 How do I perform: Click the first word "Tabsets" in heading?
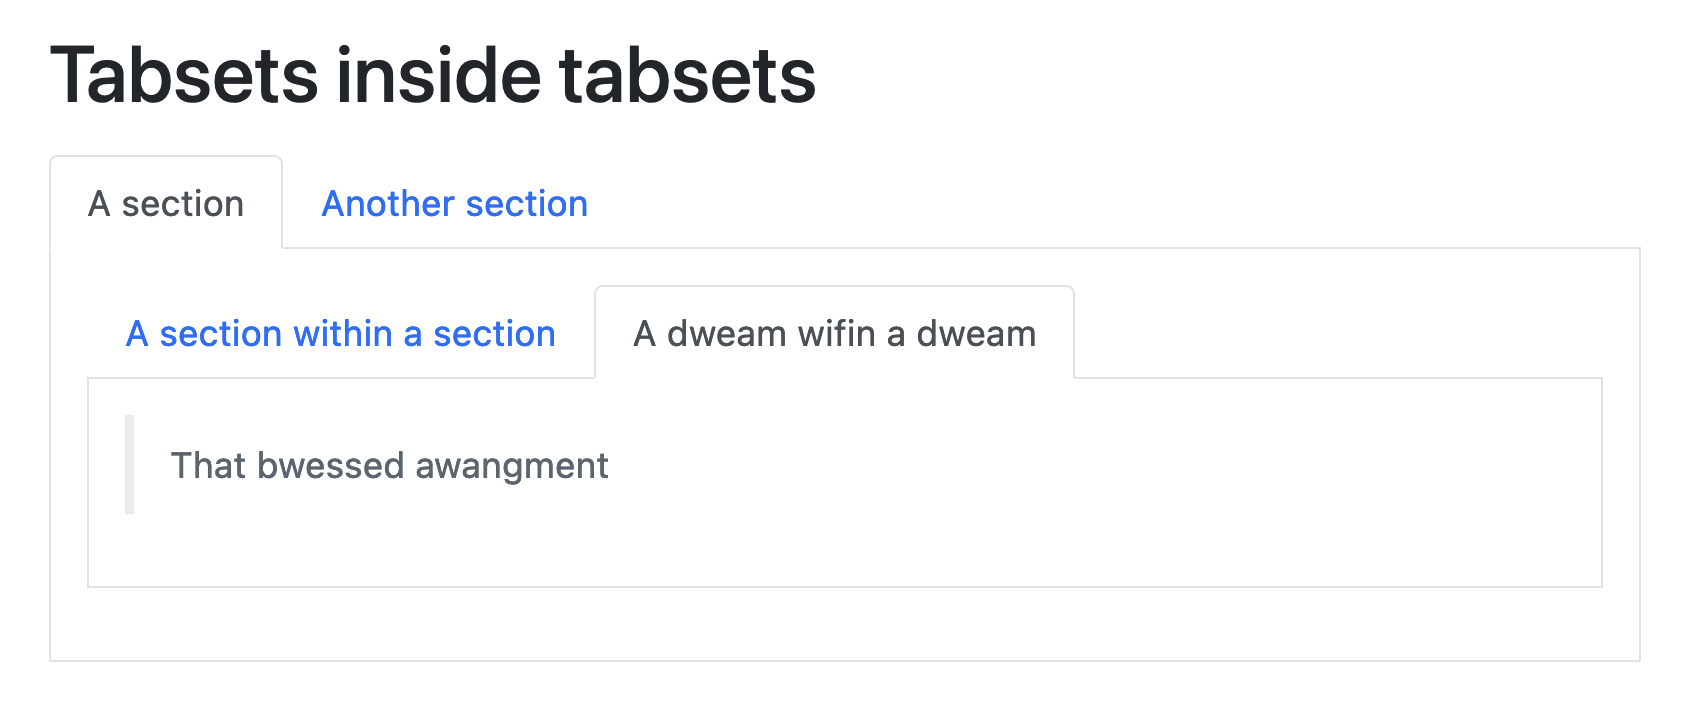[x=184, y=76]
